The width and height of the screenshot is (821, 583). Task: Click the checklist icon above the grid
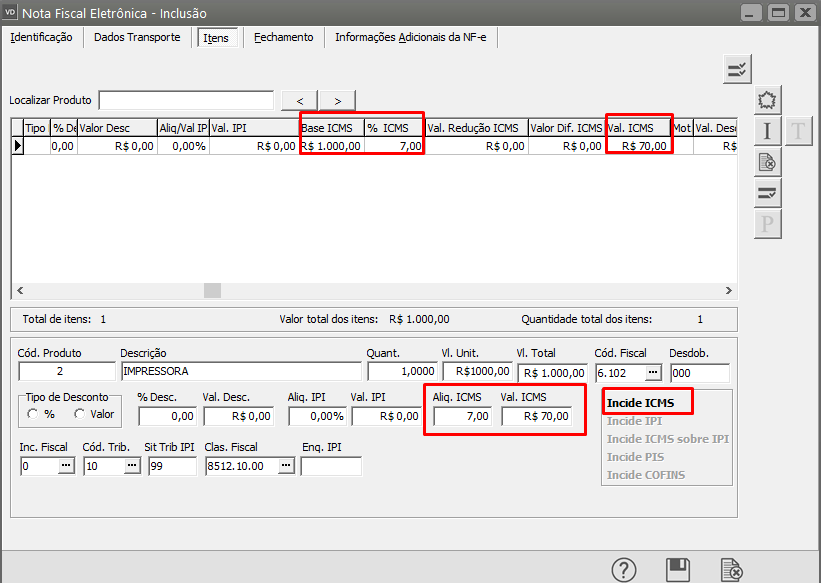[x=737, y=69]
